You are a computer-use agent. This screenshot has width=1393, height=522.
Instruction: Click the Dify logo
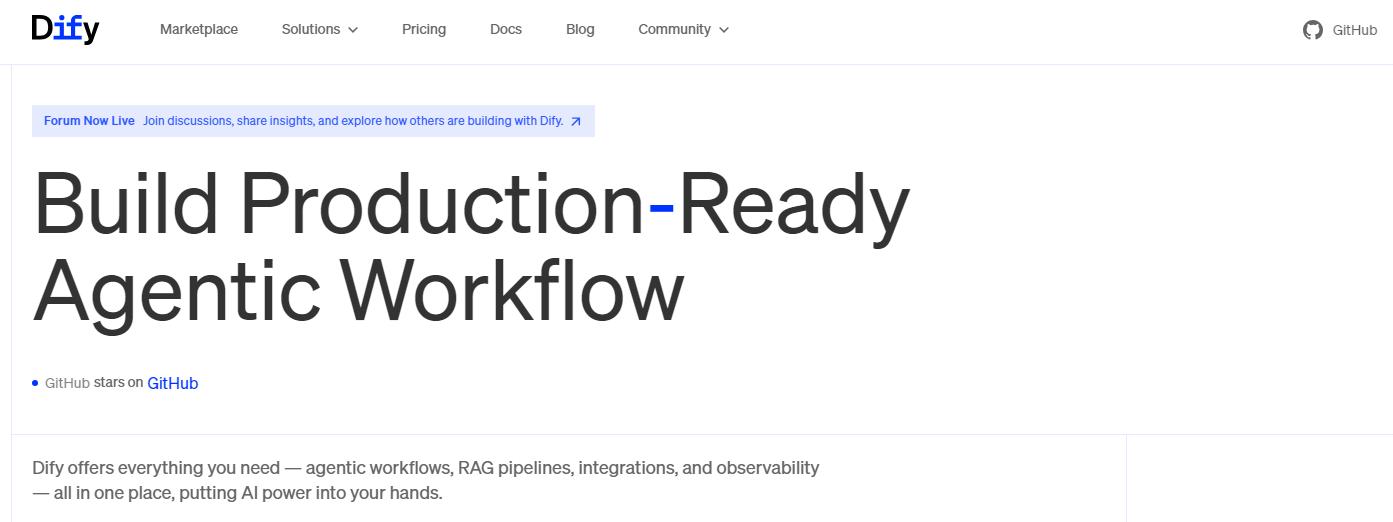[x=65, y=29]
